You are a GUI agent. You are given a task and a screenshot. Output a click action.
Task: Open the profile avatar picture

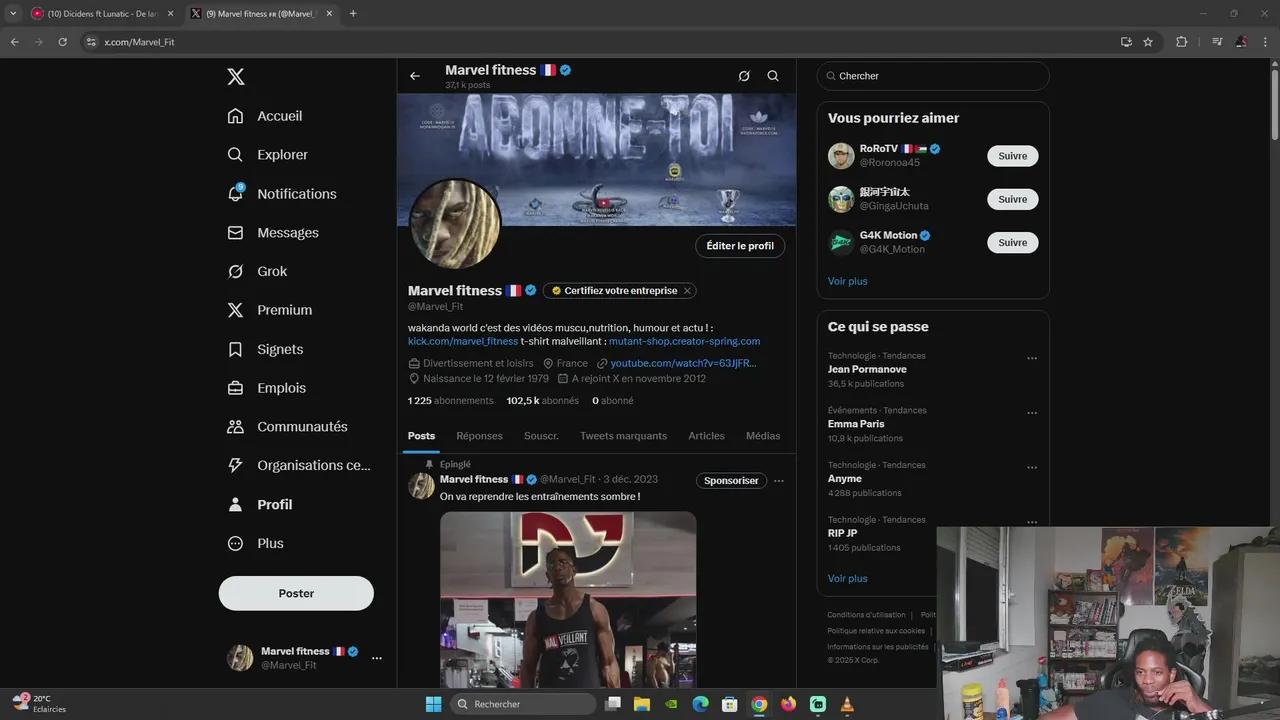(x=456, y=224)
